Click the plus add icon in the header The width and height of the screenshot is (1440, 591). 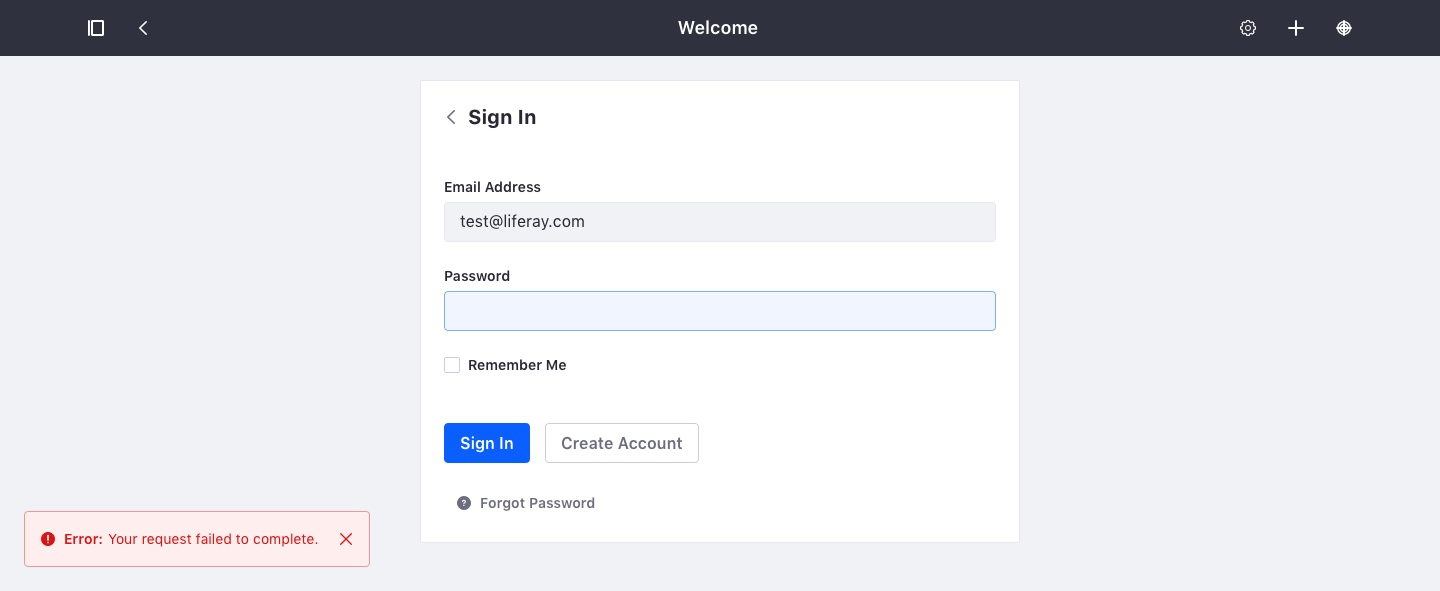click(1296, 28)
